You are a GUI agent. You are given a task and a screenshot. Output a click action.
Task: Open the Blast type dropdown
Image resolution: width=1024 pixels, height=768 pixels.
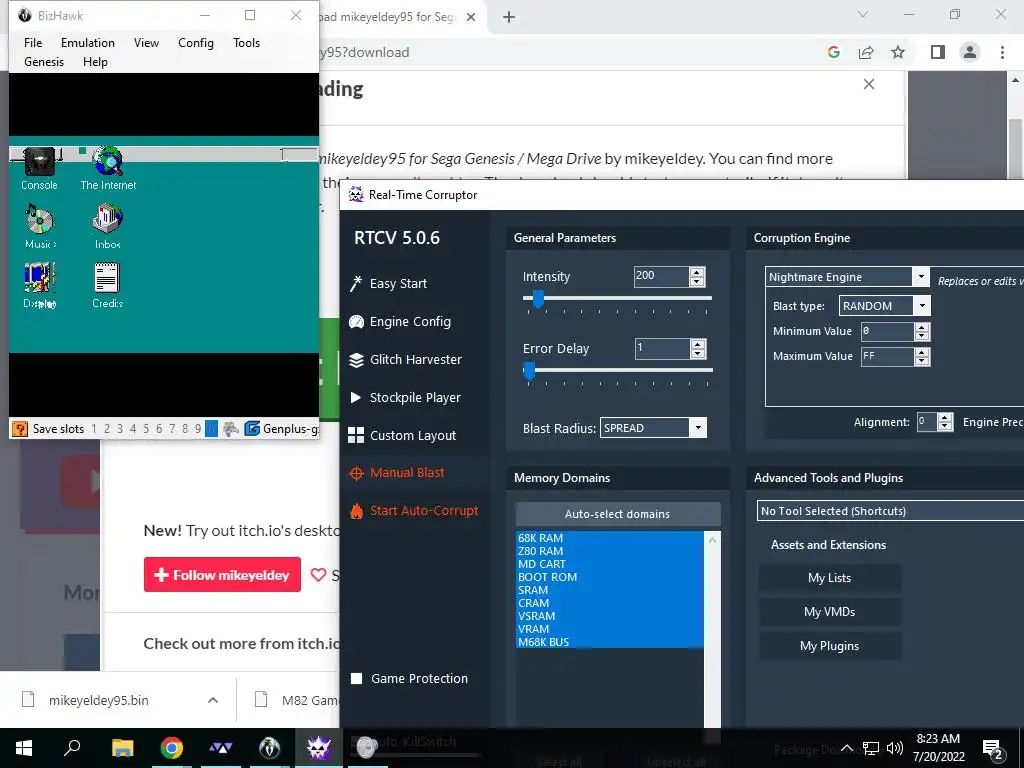[x=922, y=306]
